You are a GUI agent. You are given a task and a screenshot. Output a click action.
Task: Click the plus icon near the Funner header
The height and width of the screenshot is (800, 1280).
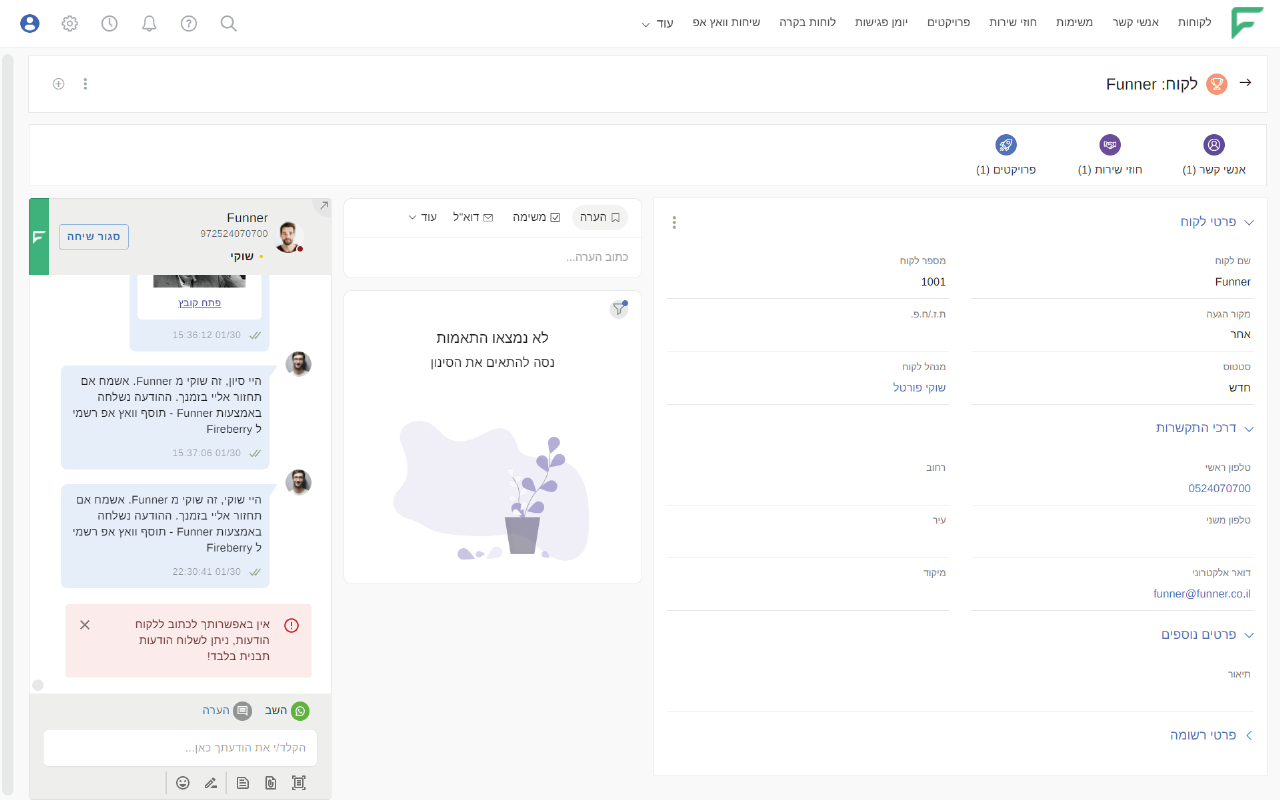click(x=58, y=84)
